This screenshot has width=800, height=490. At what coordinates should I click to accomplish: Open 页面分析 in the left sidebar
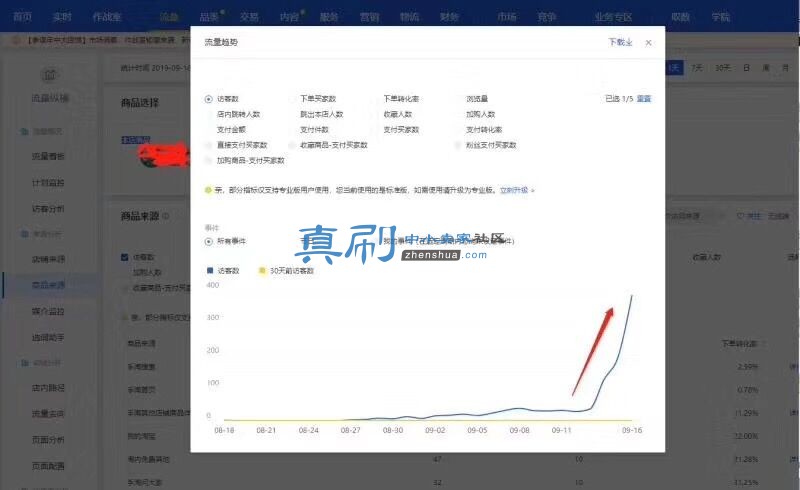point(48,439)
